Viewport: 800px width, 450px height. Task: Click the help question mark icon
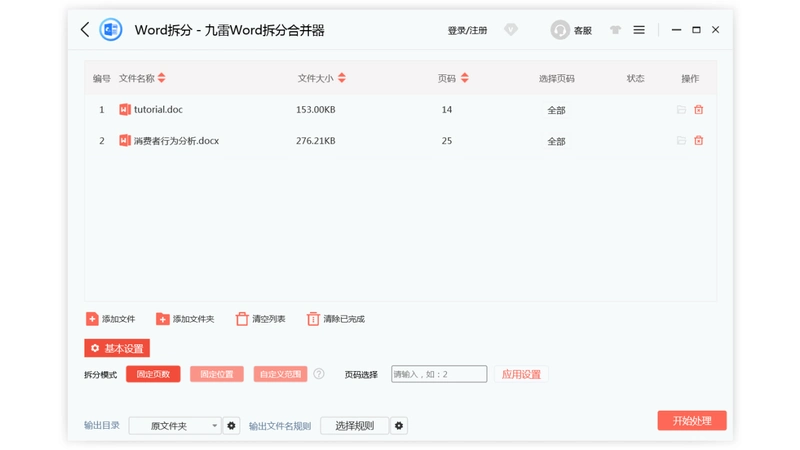coord(319,374)
